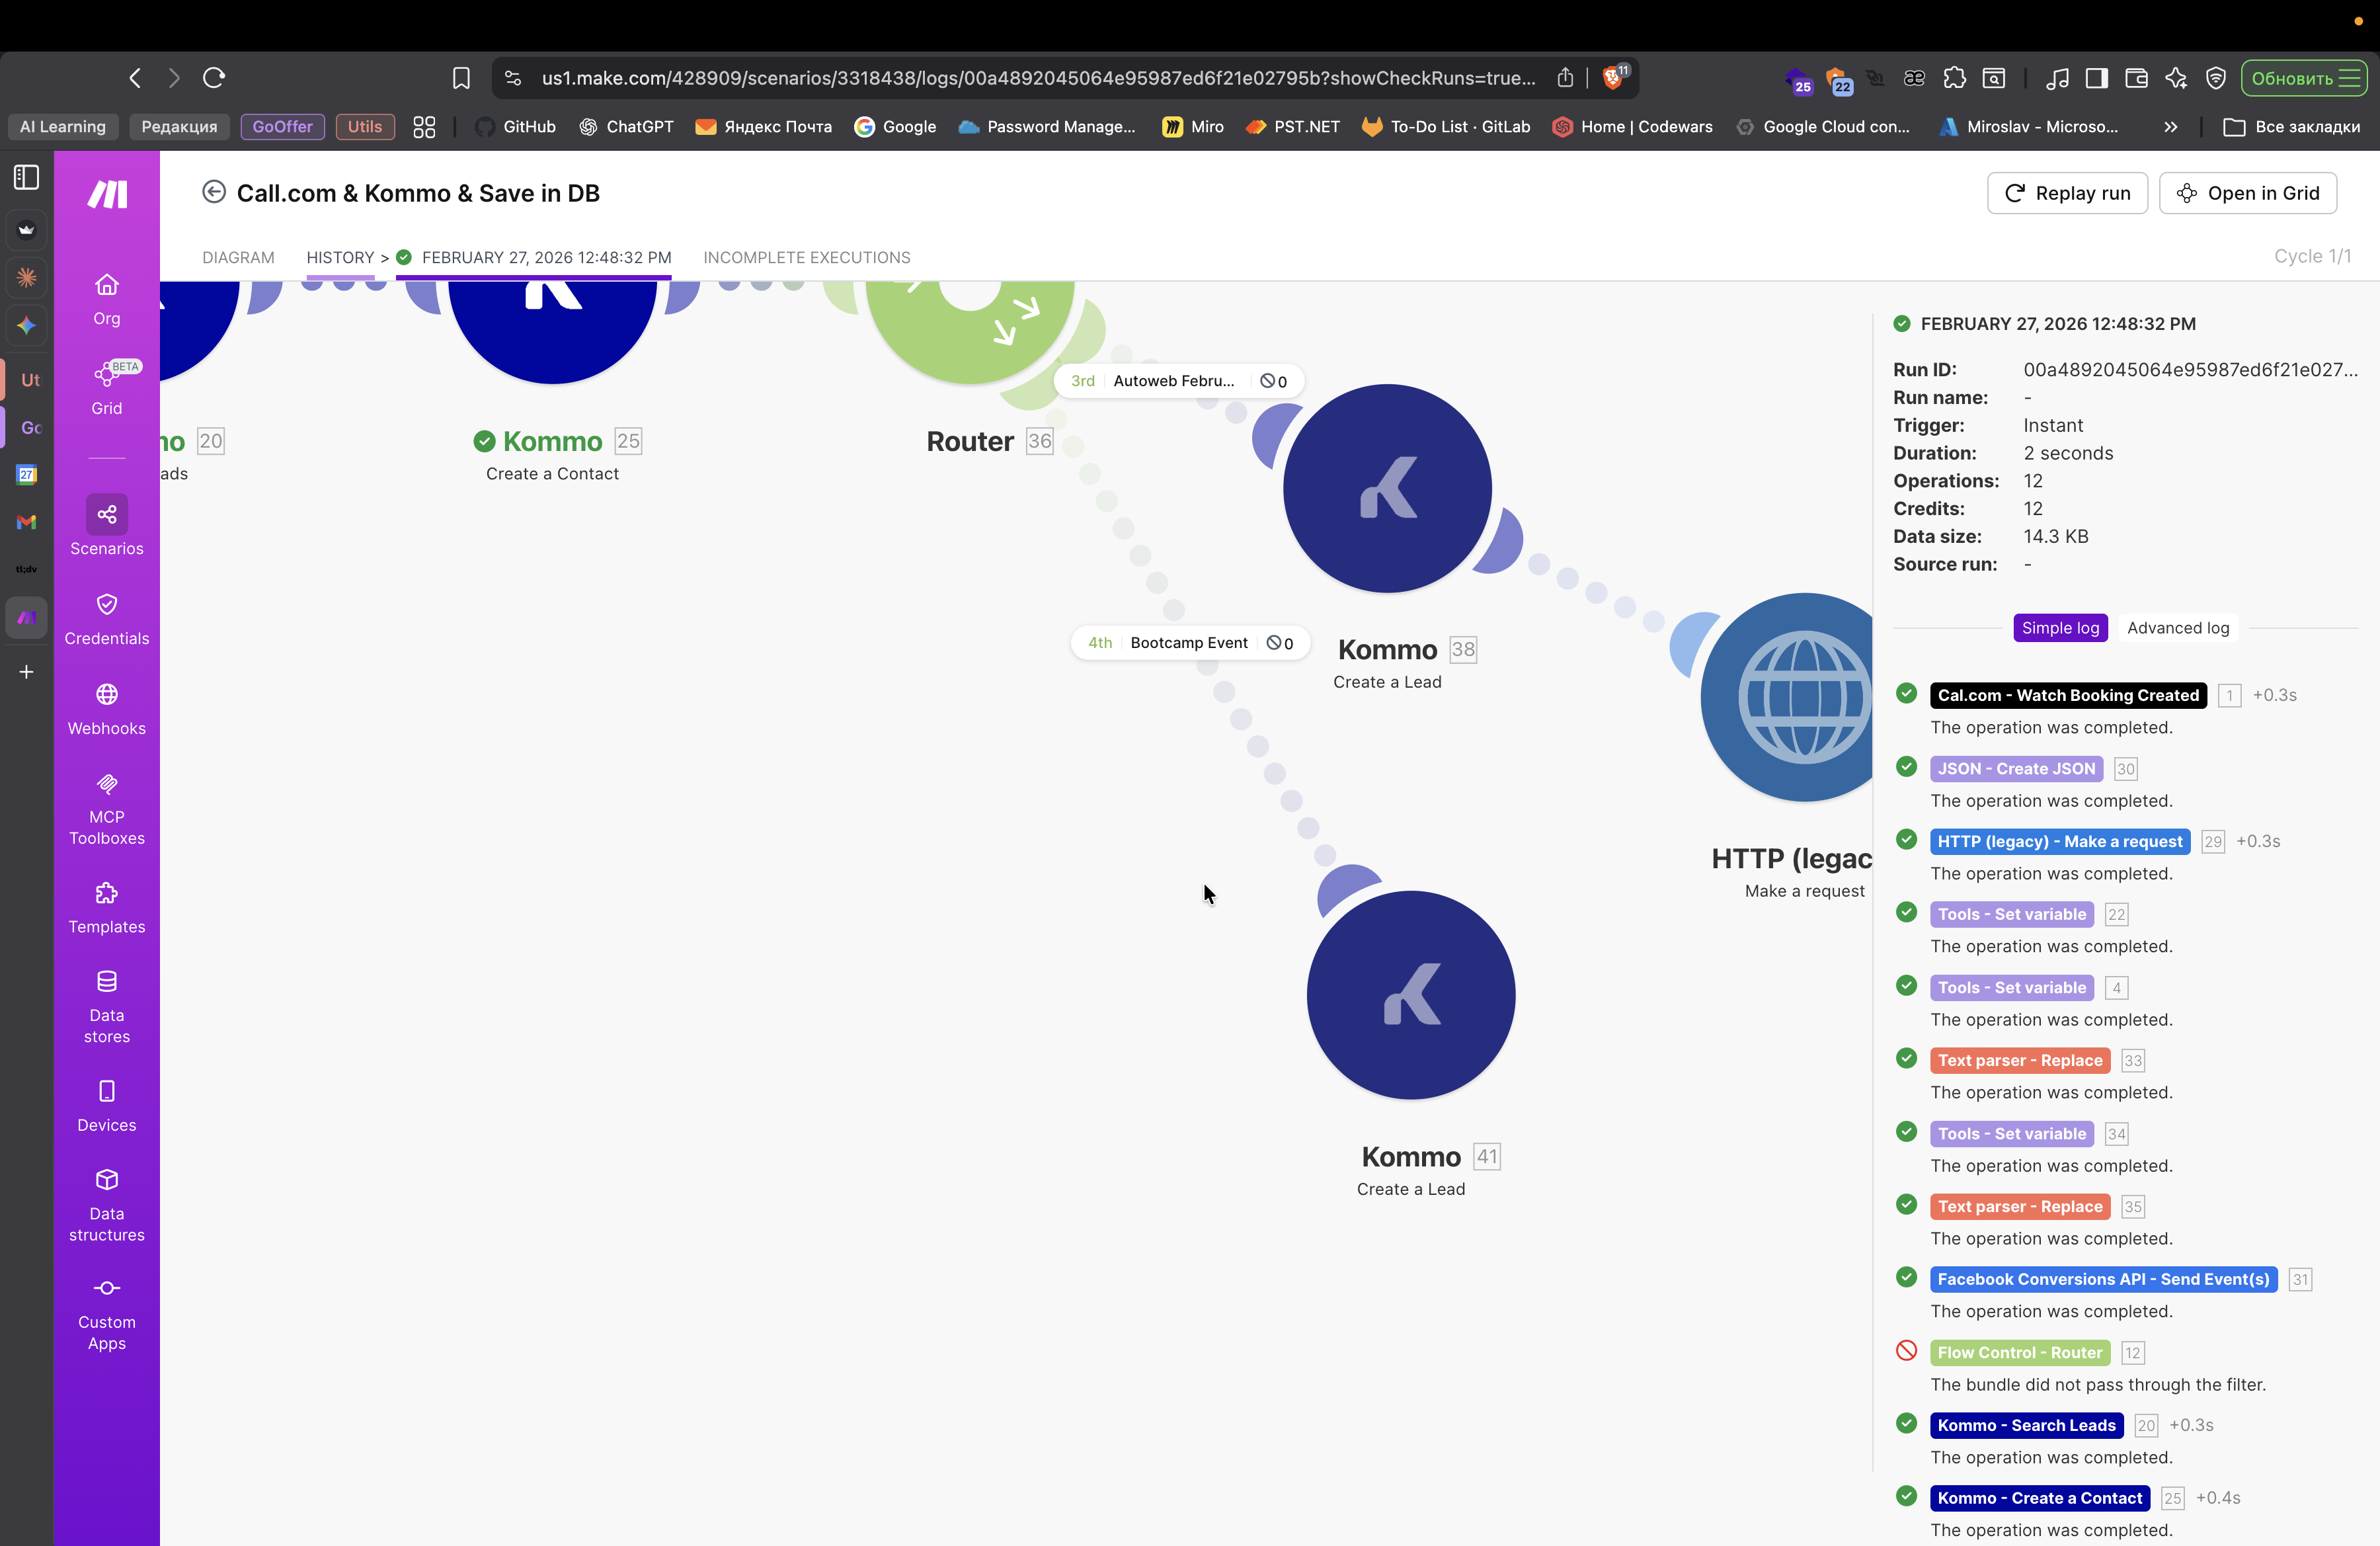2380x1546 pixels.
Task: Open MCP Toolboxes page
Action: tap(106, 809)
